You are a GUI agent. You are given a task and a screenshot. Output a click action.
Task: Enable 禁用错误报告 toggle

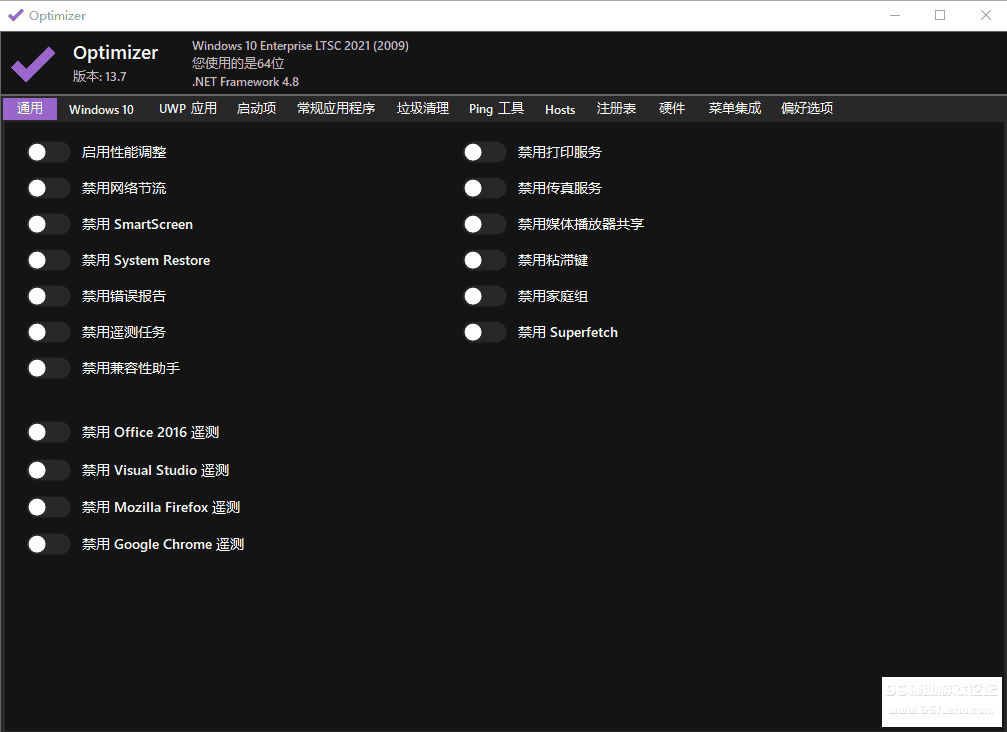(48, 296)
